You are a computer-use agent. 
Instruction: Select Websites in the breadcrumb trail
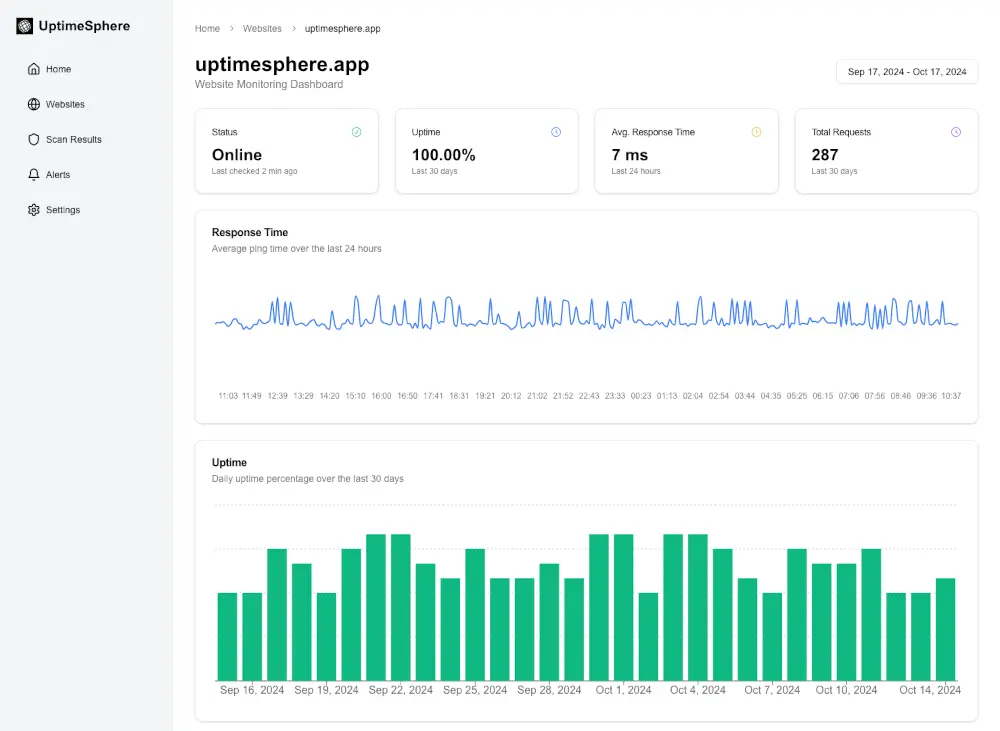point(262,29)
